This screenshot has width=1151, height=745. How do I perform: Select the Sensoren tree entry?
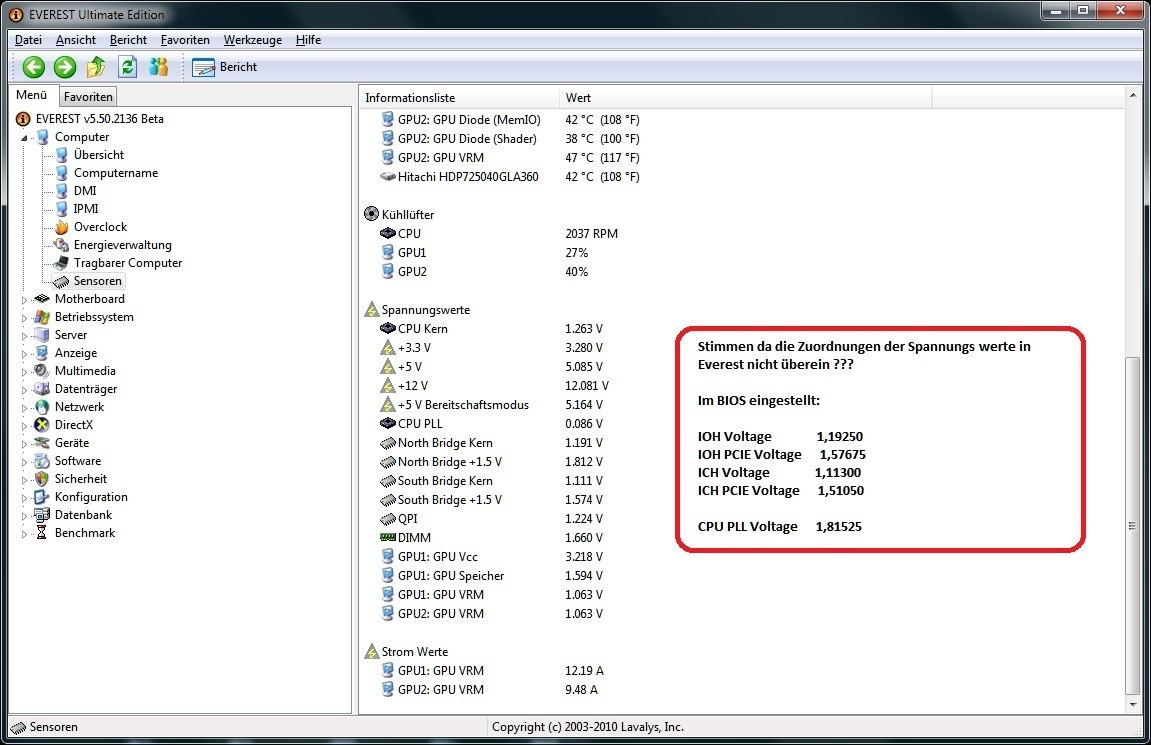(x=98, y=281)
